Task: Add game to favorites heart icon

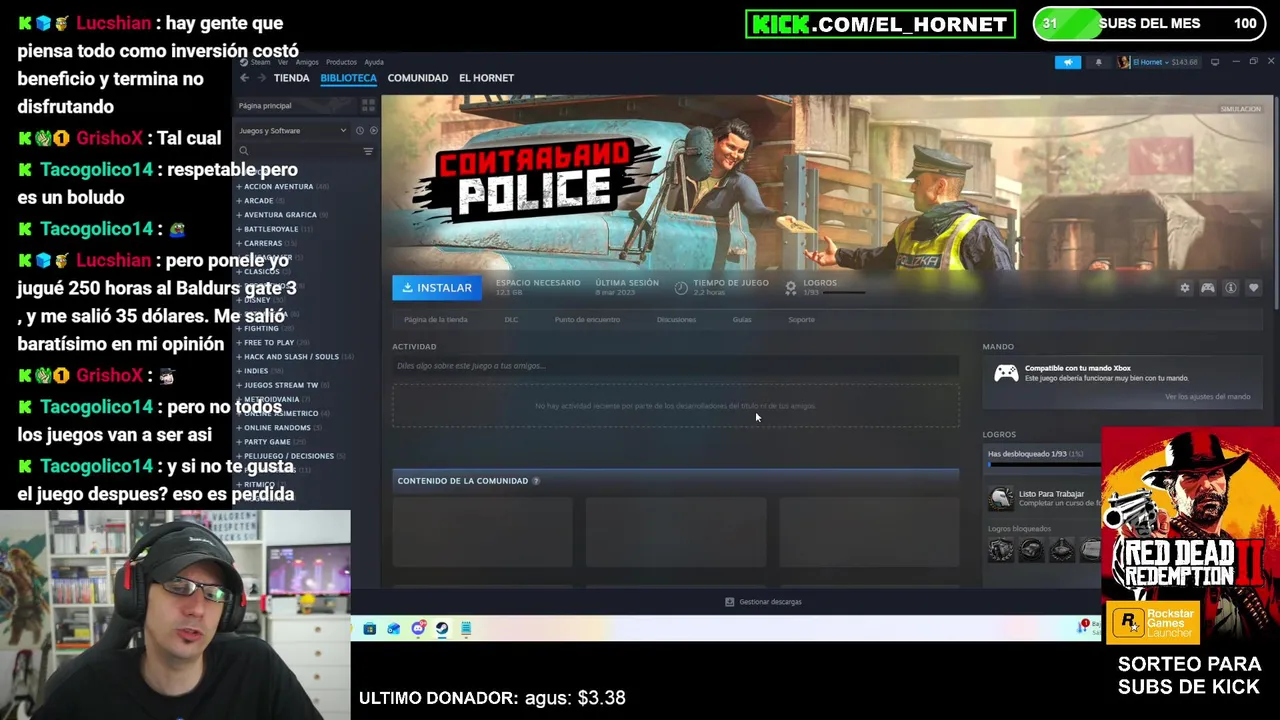Action: 1253,288
